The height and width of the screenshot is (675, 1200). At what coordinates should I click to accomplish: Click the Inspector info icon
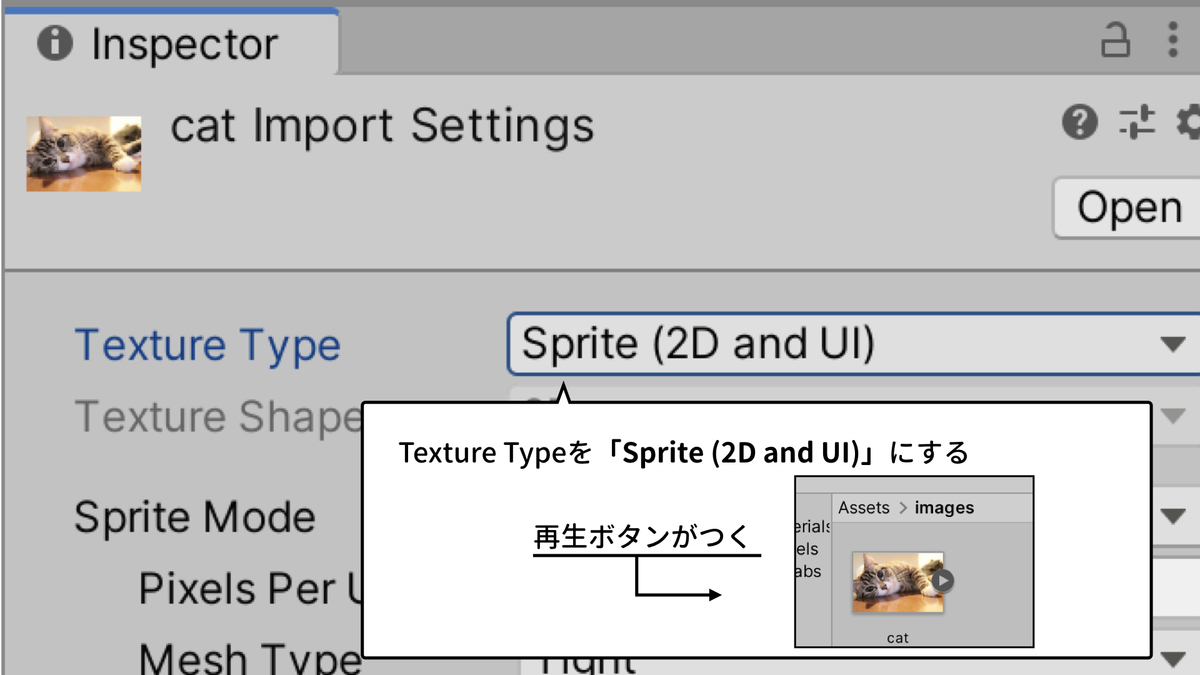point(54,43)
